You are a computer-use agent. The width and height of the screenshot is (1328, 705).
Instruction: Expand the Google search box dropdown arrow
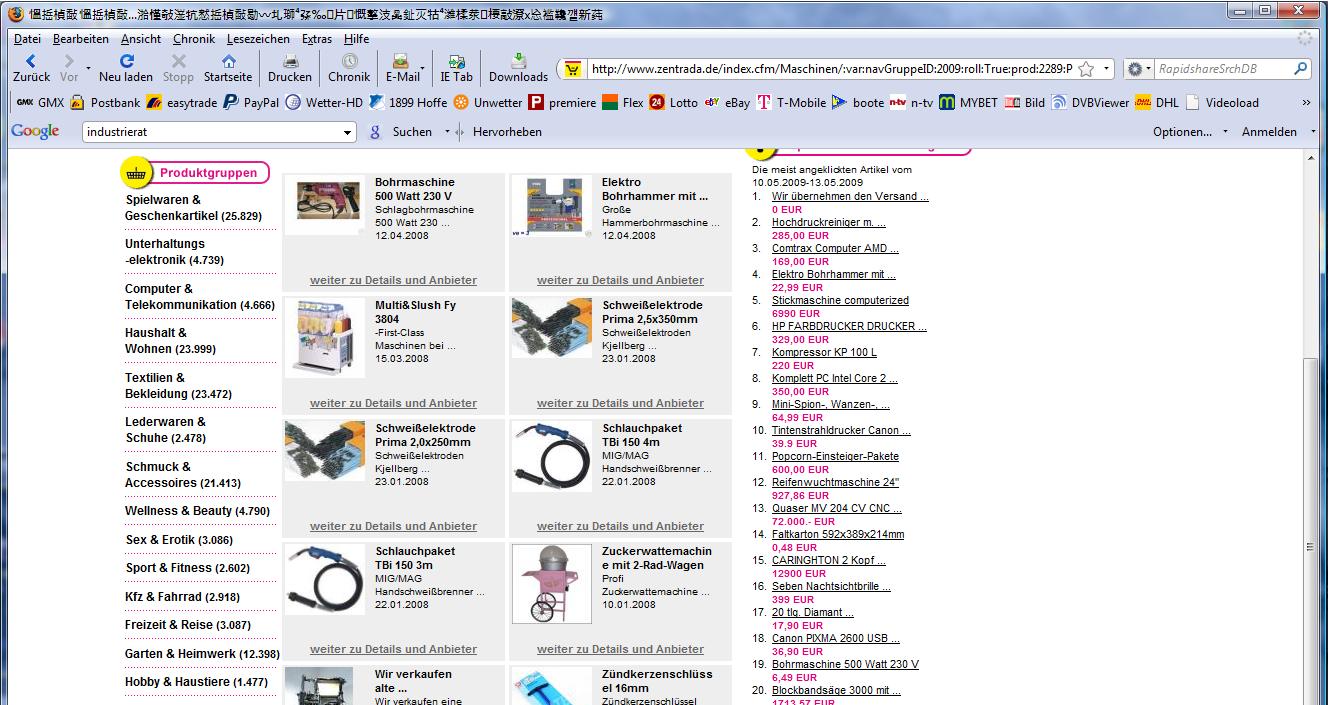[x=348, y=132]
